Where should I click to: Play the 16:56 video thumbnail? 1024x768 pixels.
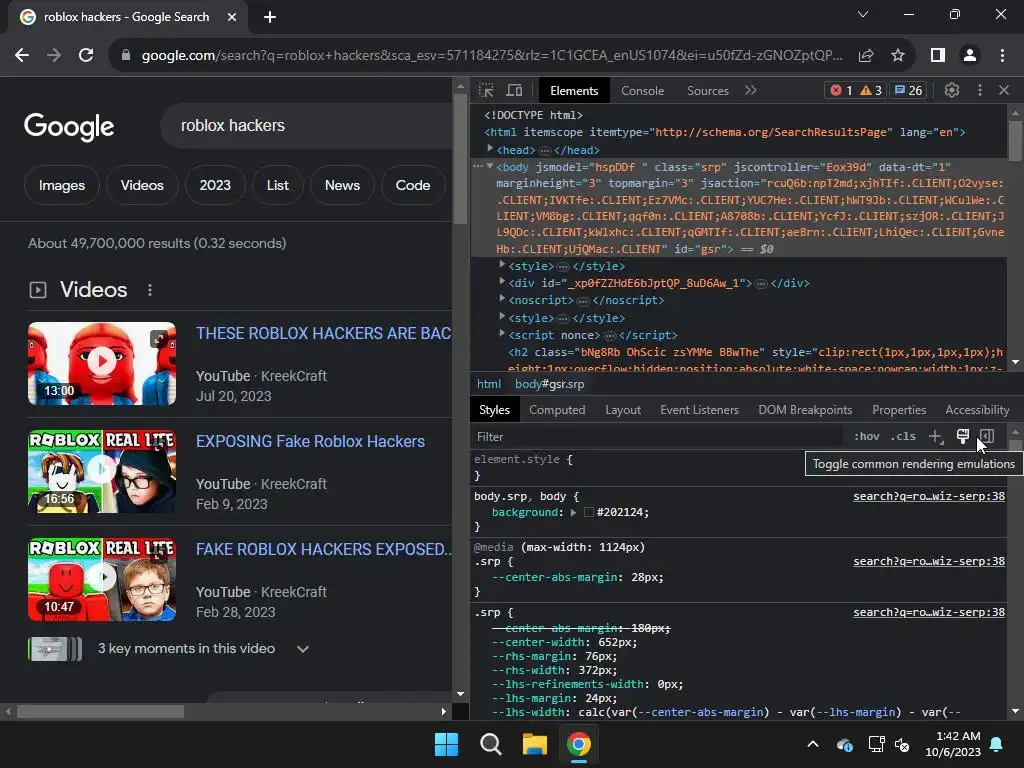[x=102, y=472]
